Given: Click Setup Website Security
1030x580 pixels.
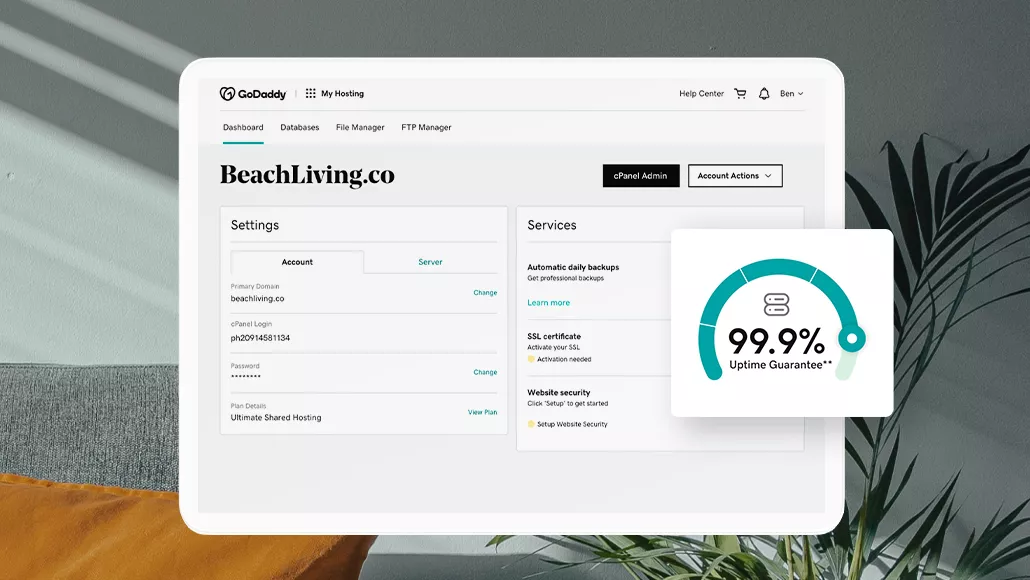Looking at the screenshot, I should coord(572,424).
